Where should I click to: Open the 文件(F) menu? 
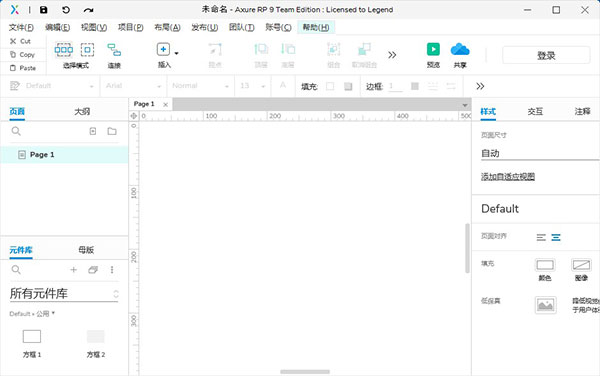[x=21, y=27]
